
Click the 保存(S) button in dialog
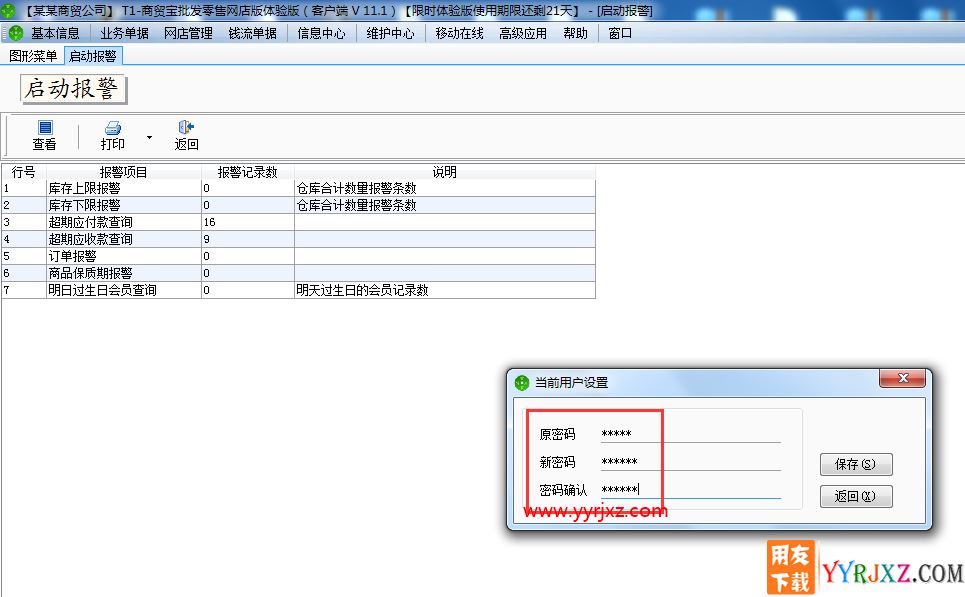tap(856, 464)
